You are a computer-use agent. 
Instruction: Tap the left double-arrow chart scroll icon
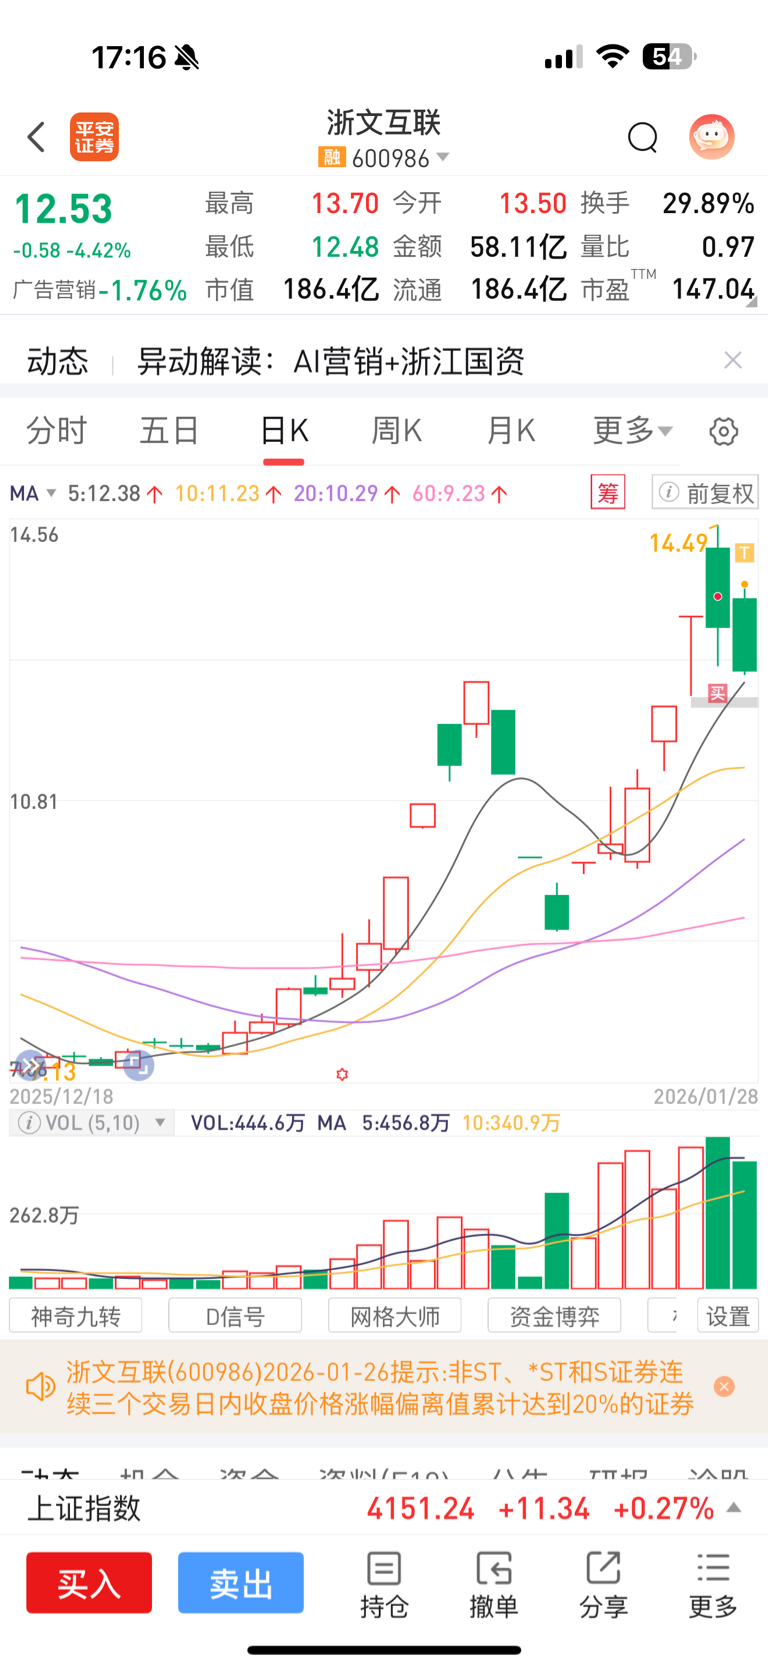[31, 1067]
